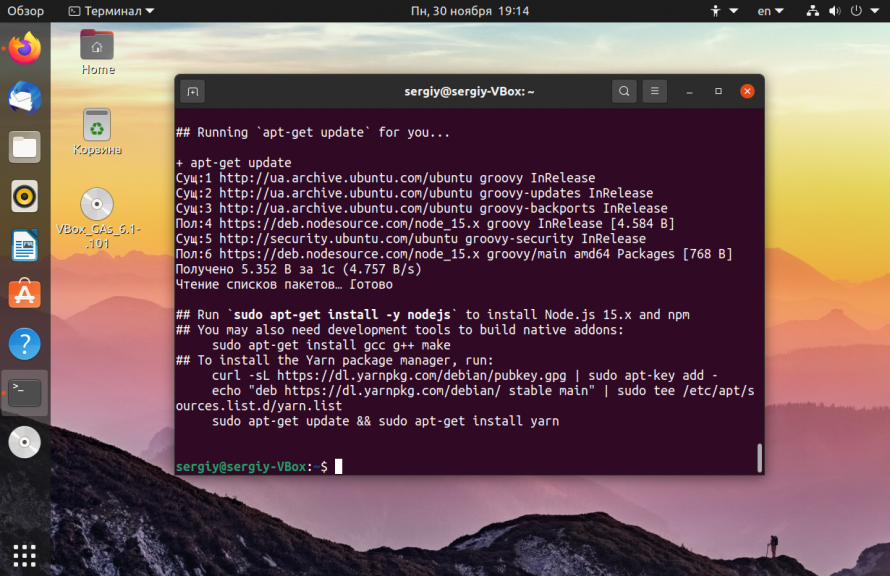The height and width of the screenshot is (576, 890).
Task: Open the en keyboard layout dropdown
Action: coord(770,11)
